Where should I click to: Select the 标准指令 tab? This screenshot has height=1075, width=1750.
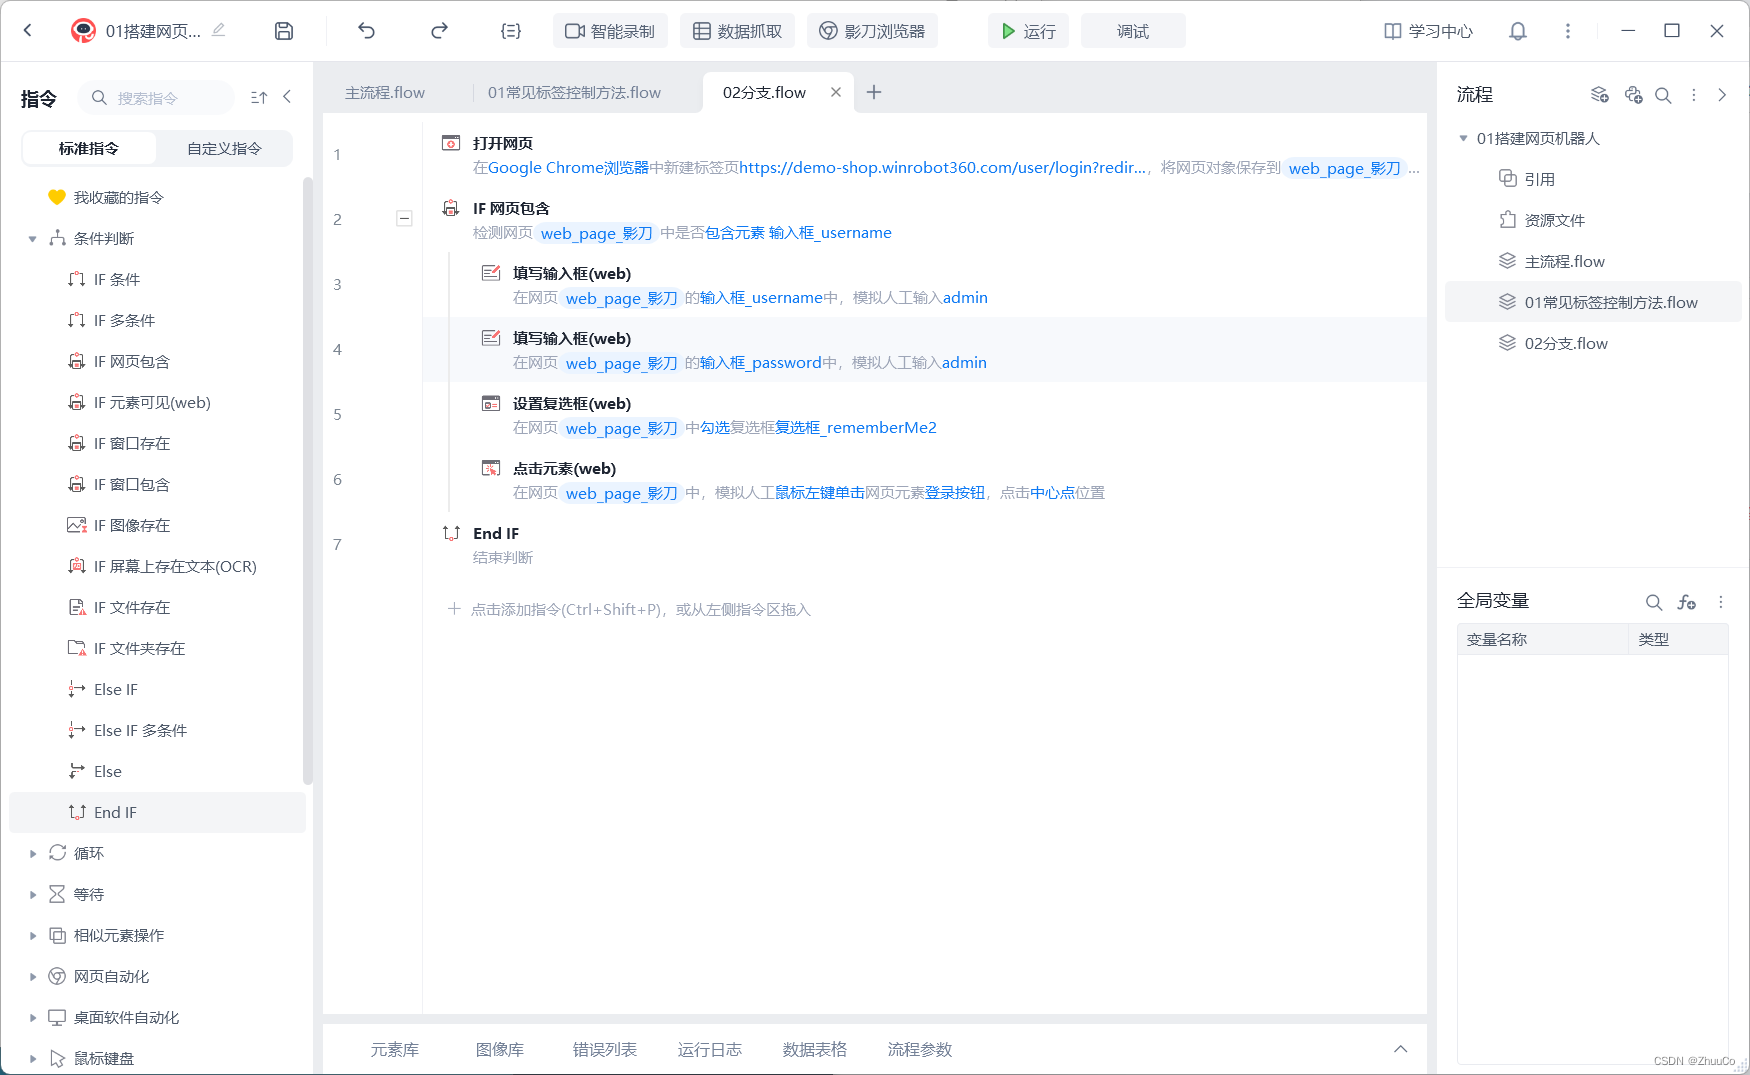[x=89, y=148]
